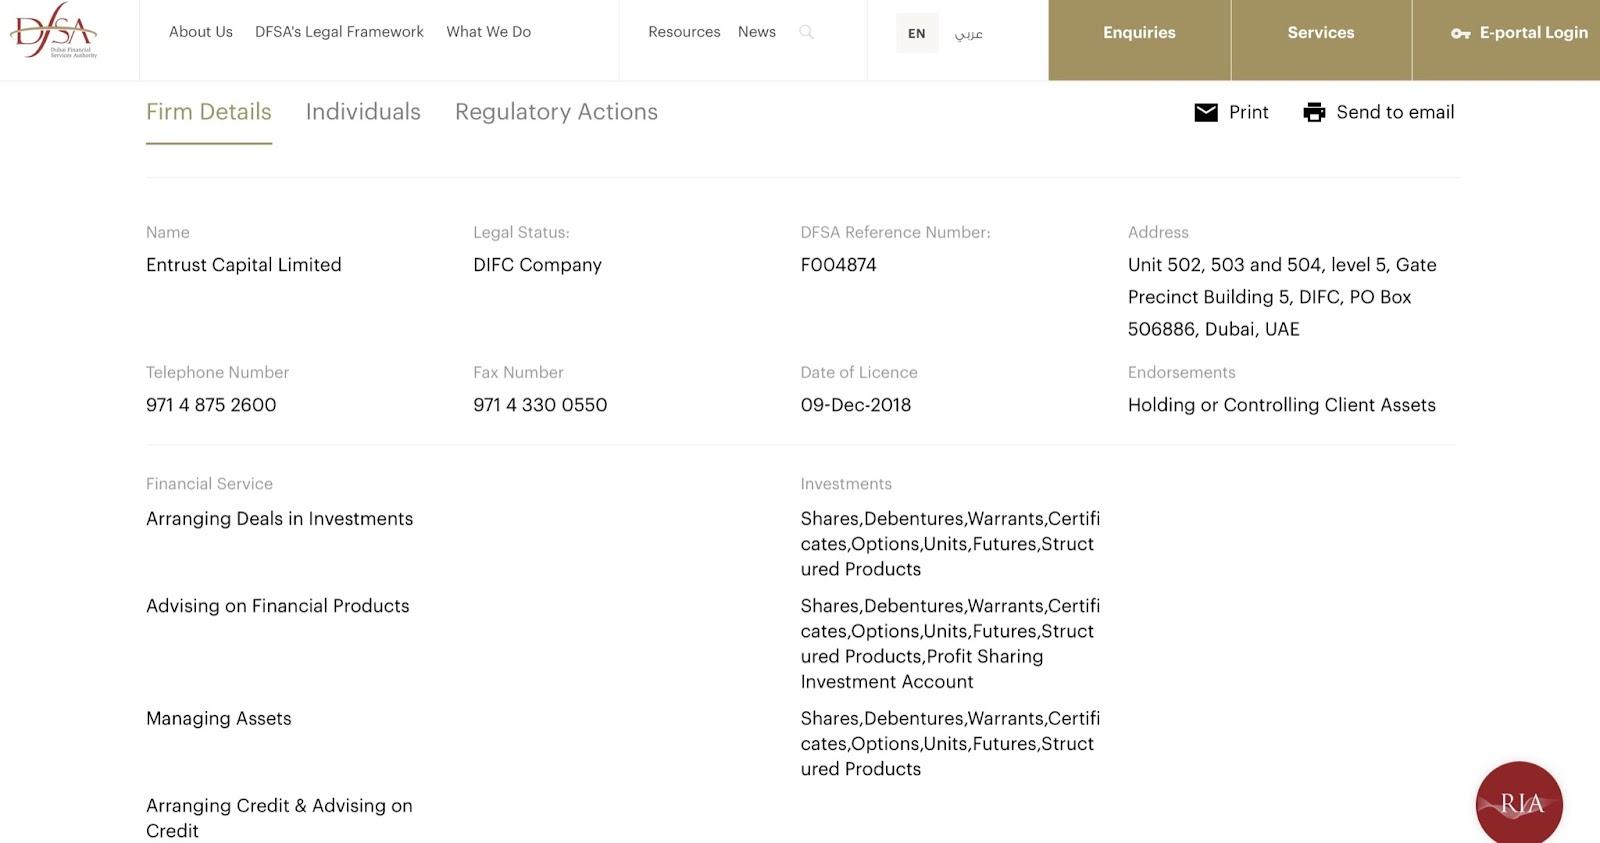Switch to the Regulatory Actions tab
1600x843 pixels.
(556, 112)
